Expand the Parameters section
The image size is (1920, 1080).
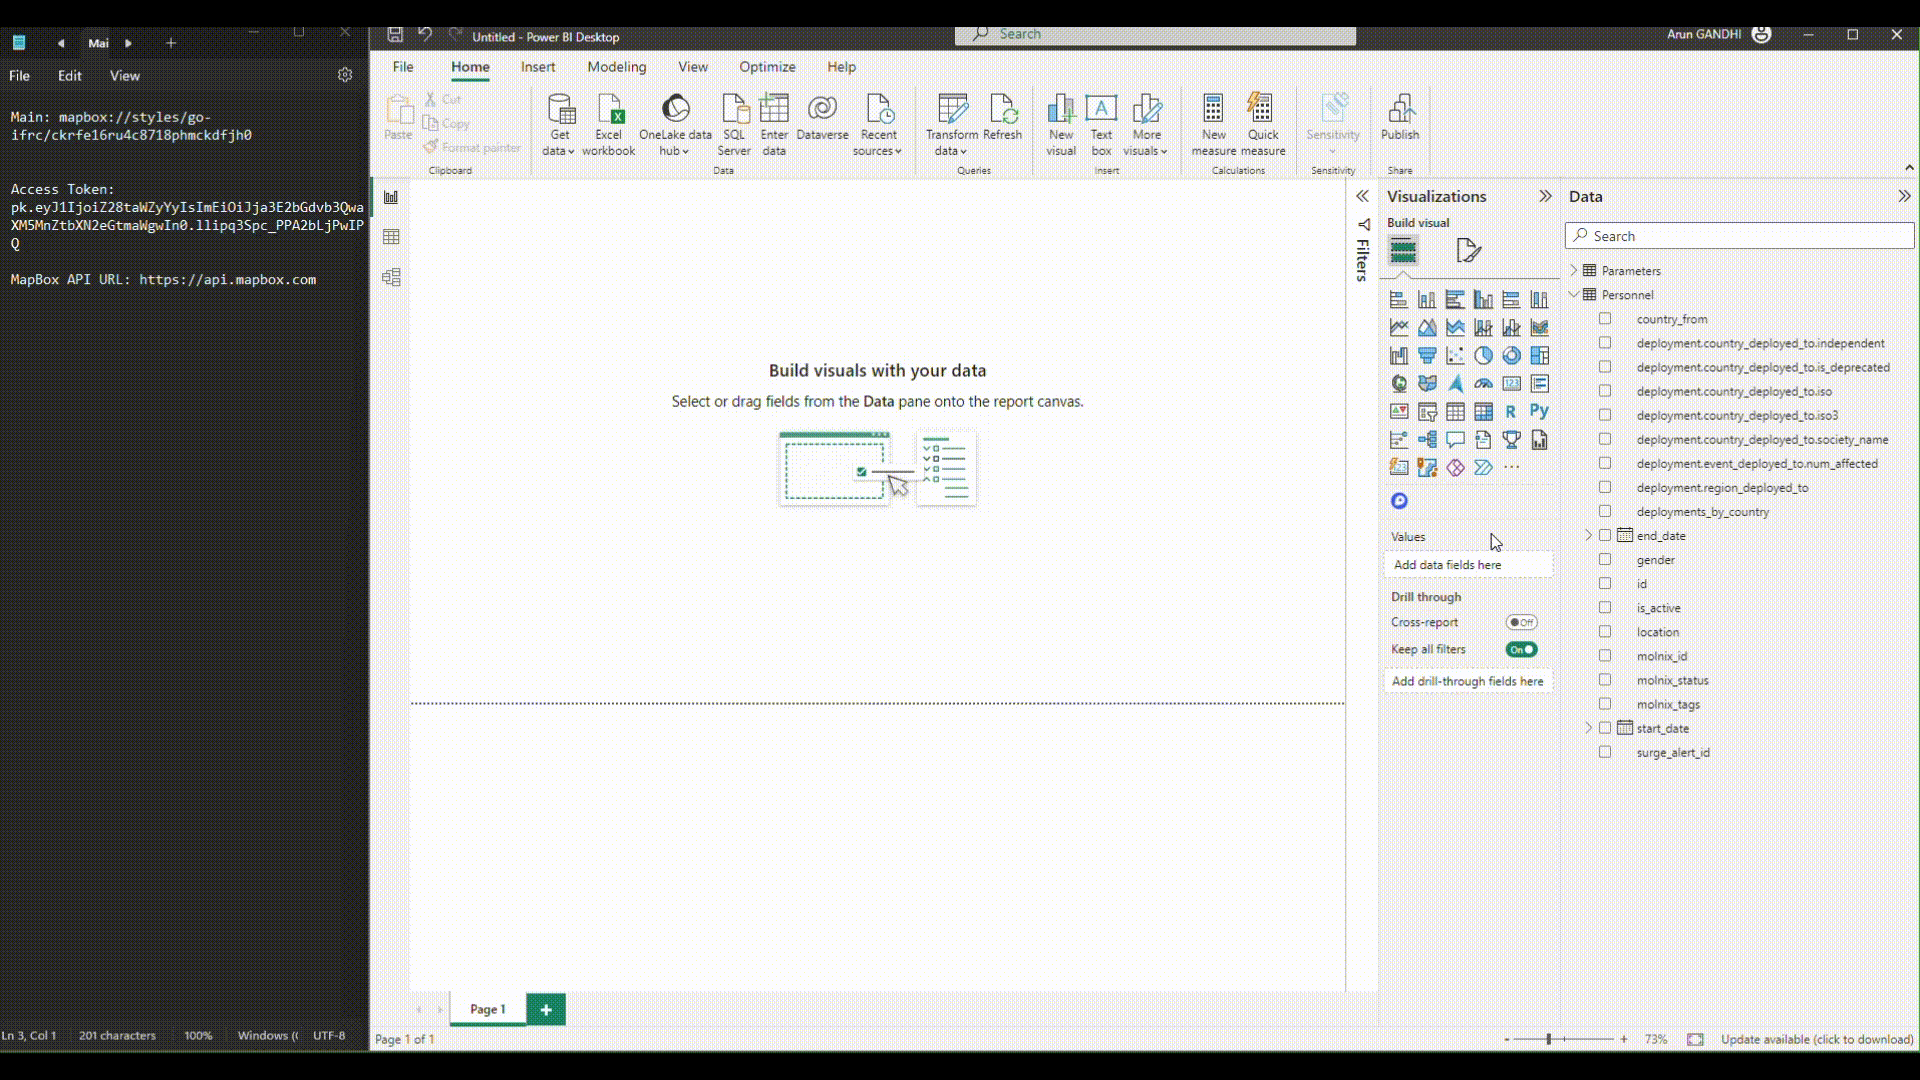point(1576,270)
